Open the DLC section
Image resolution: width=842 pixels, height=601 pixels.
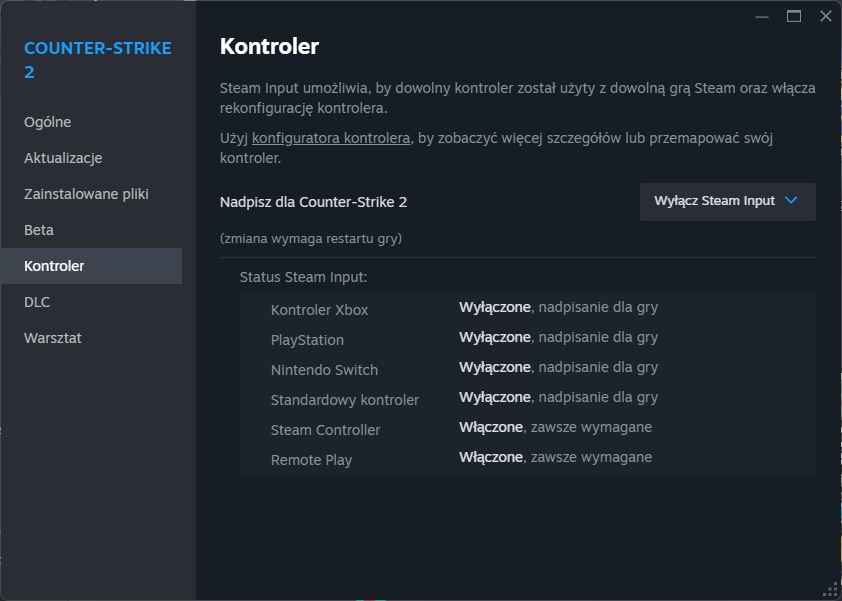pos(37,302)
